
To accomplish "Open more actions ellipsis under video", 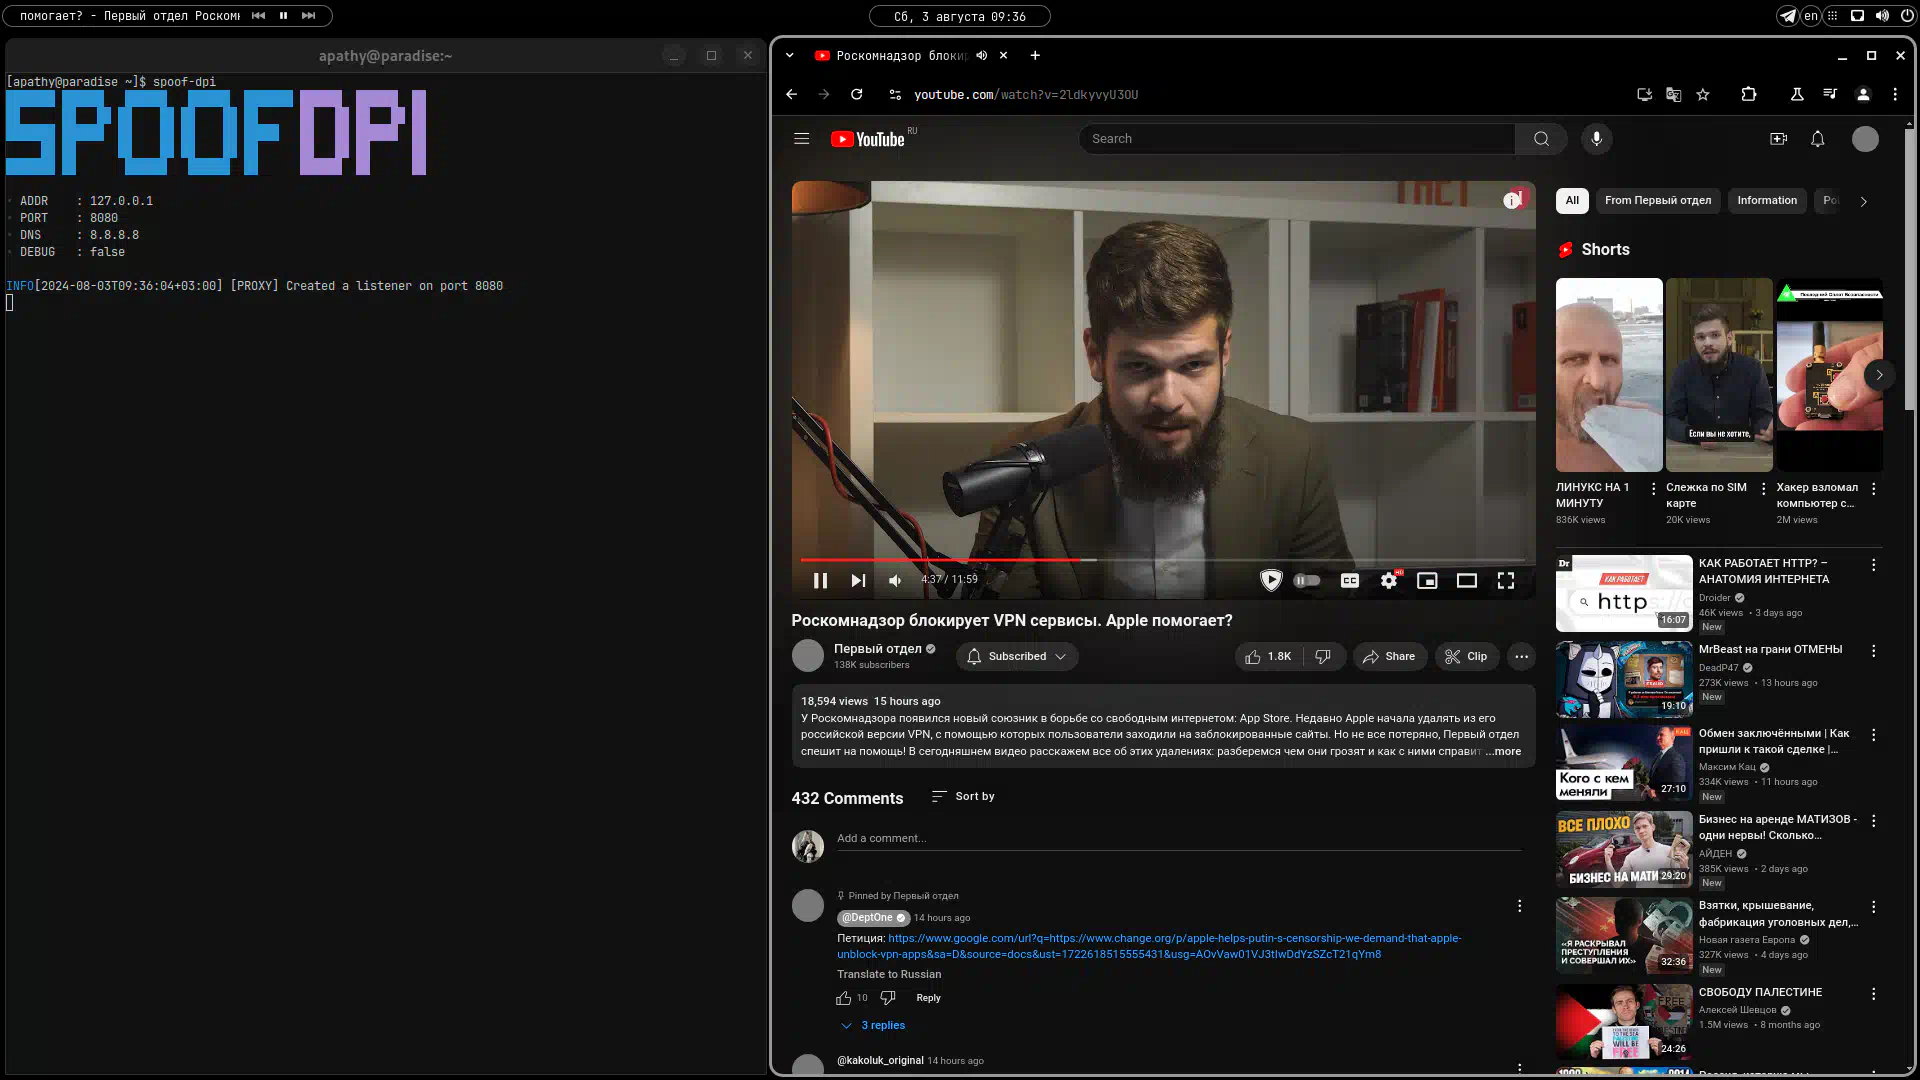I will [1521, 657].
